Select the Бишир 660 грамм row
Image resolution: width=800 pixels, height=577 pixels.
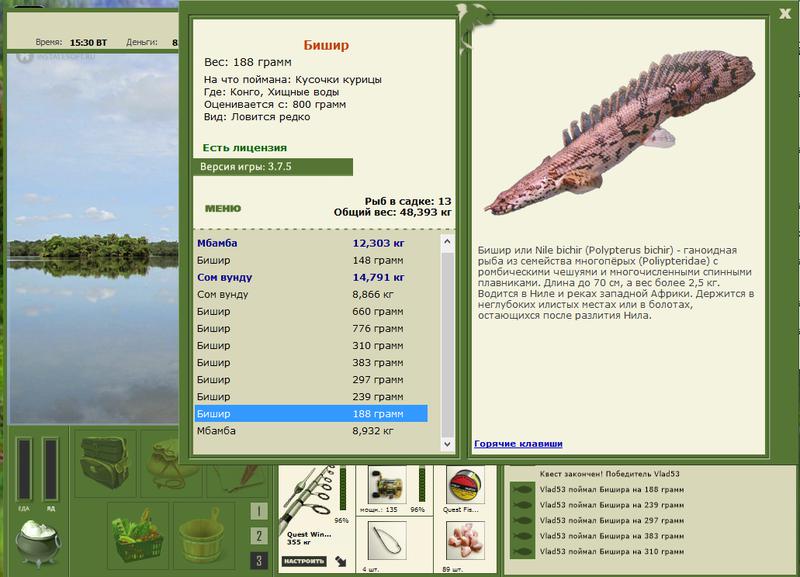coord(311,311)
